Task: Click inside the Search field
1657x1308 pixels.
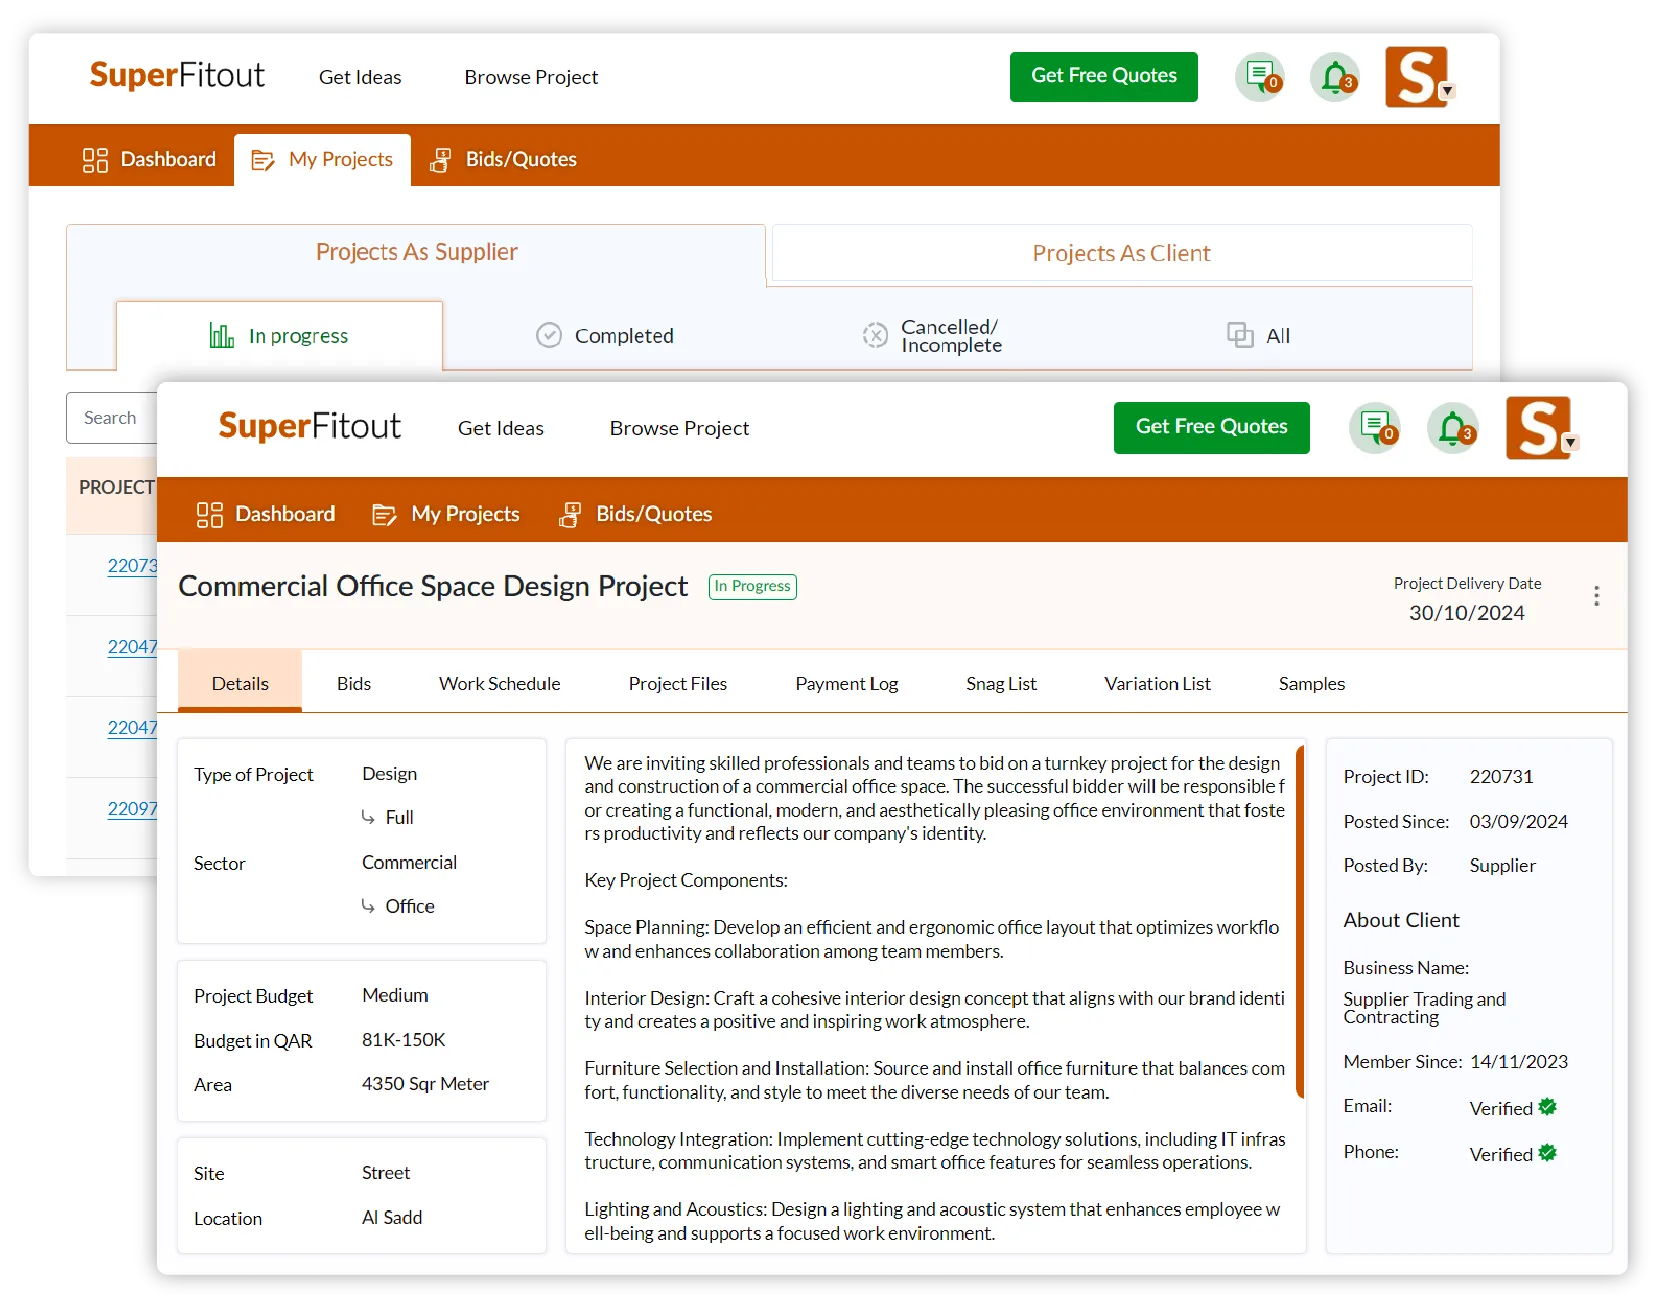Action: click(112, 418)
